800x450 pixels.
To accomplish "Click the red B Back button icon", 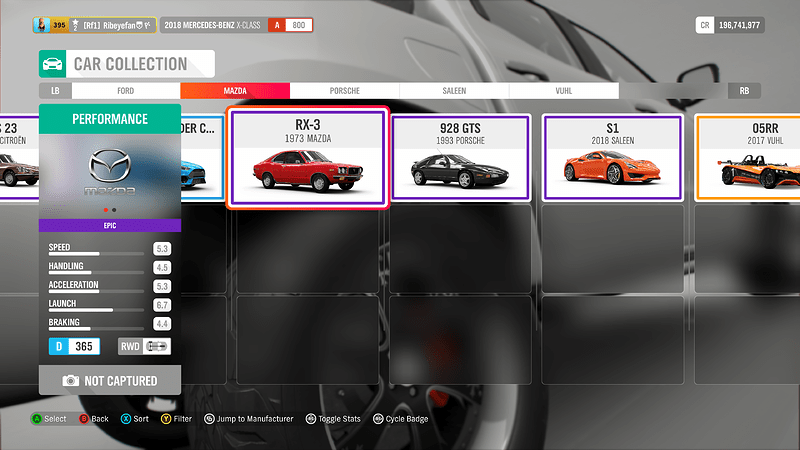I will (x=84, y=419).
